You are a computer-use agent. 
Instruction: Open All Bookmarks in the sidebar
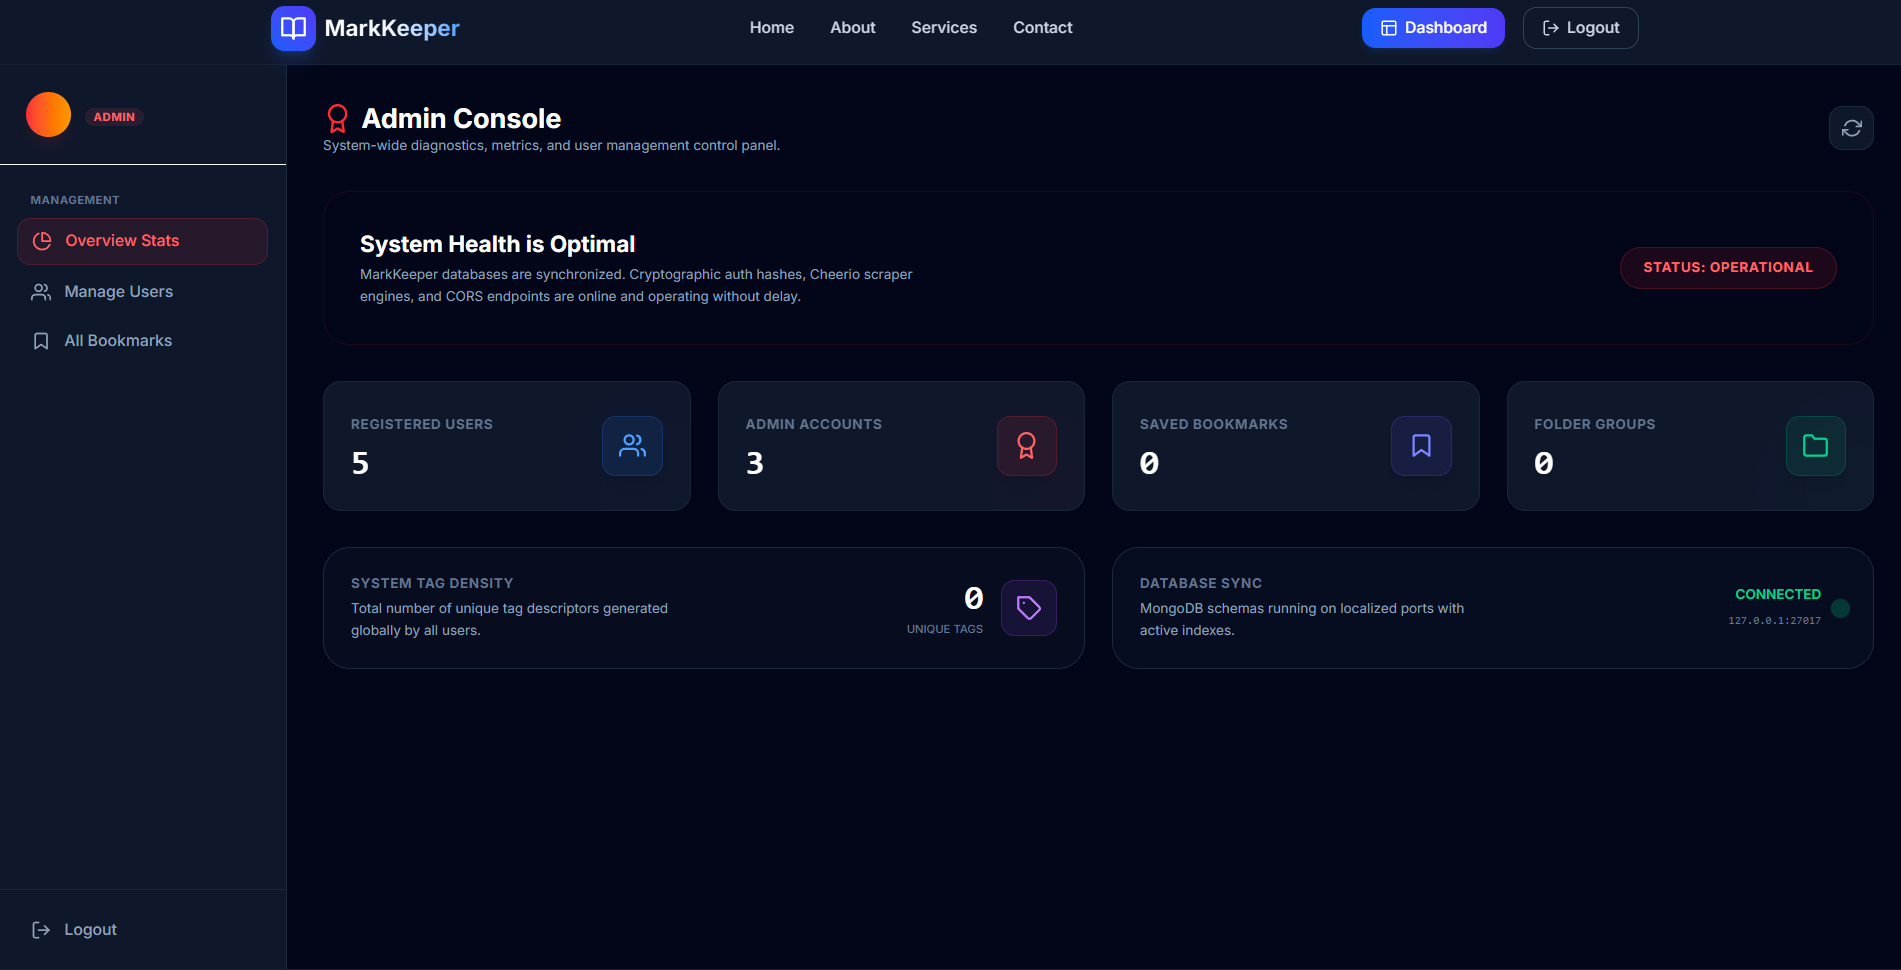(142, 341)
